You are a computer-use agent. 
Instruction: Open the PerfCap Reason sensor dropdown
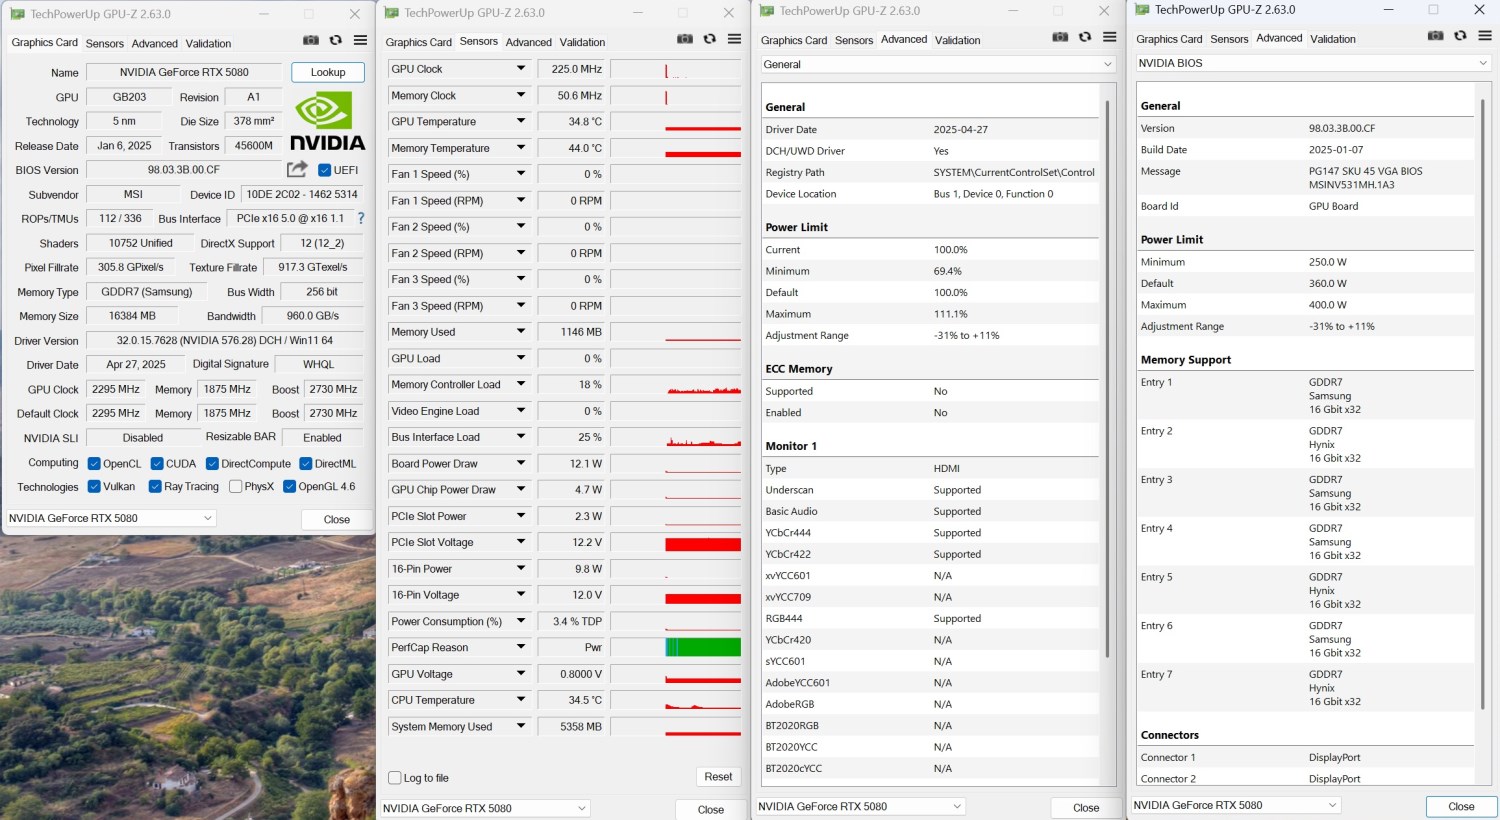[521, 647]
